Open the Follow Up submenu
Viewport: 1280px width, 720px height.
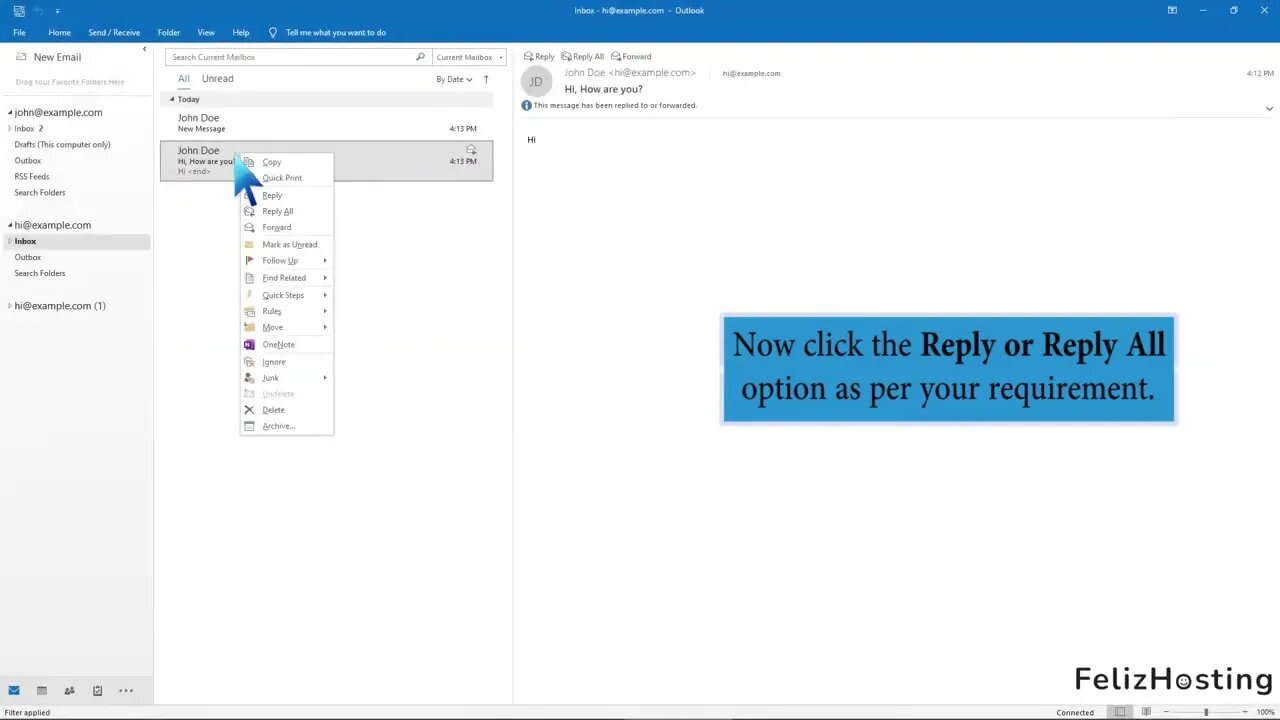[286, 260]
